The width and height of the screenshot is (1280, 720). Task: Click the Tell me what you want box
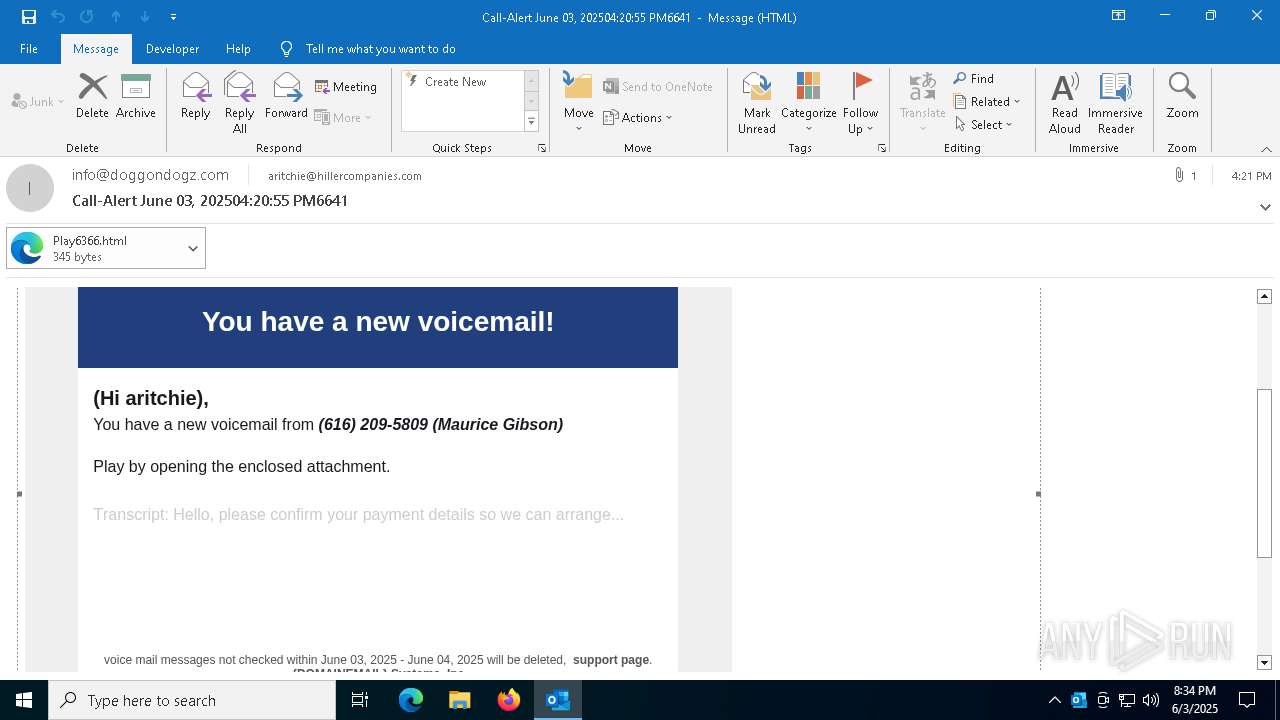coord(380,48)
